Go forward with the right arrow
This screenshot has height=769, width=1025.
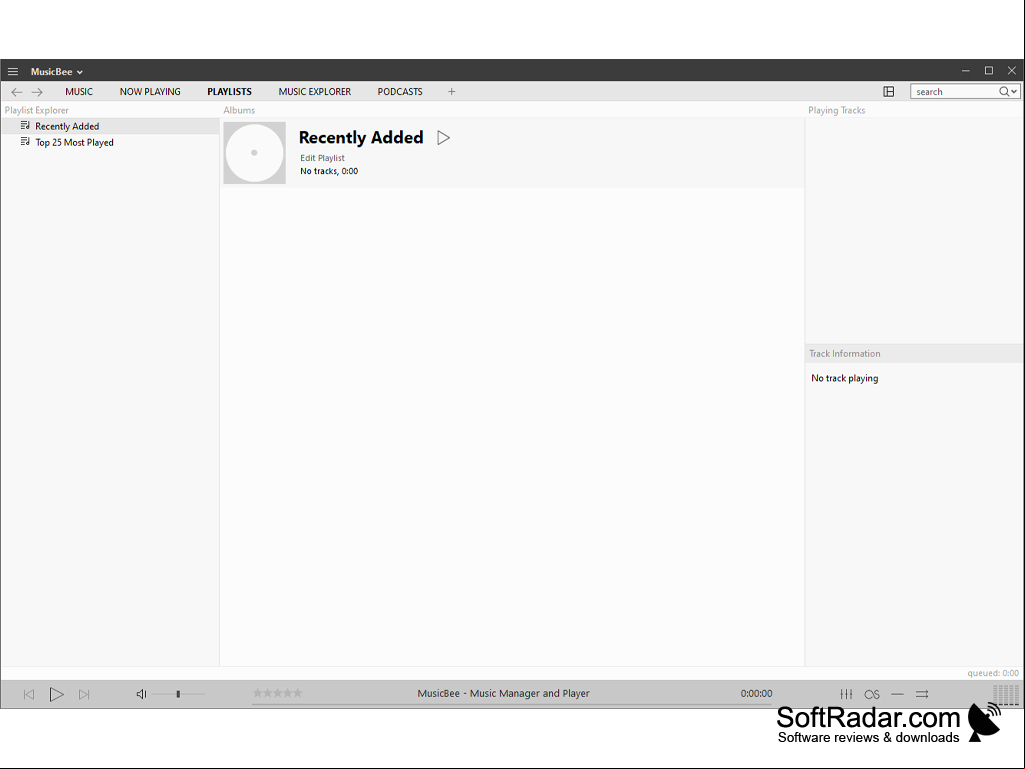tap(37, 92)
